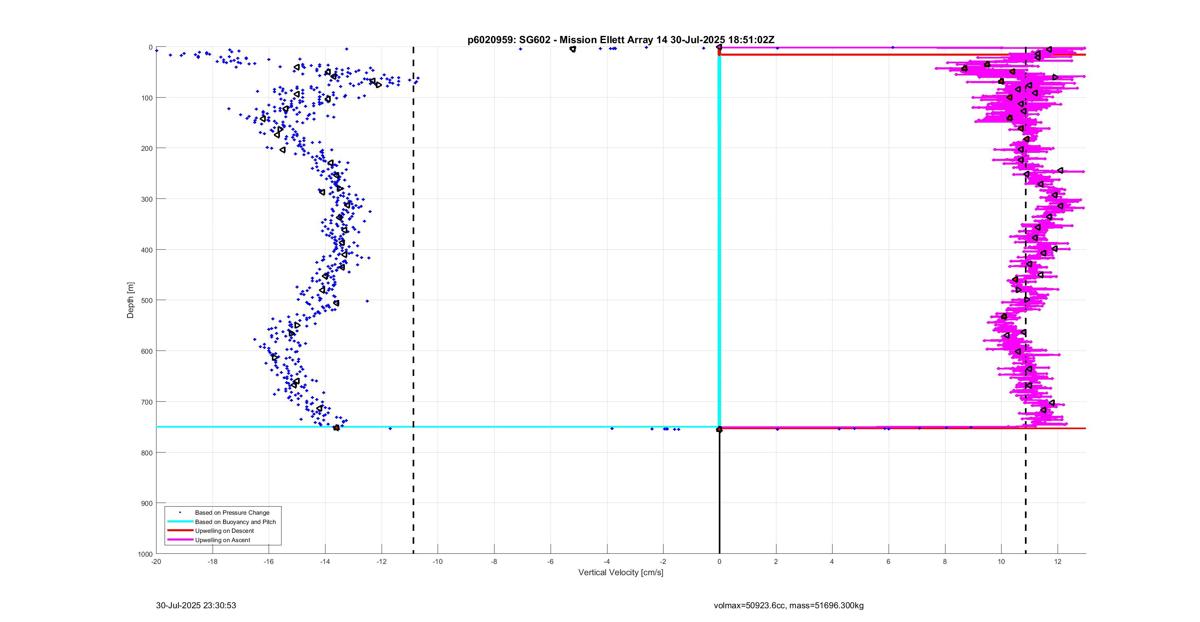The height and width of the screenshot is (622, 1200).
Task: Click depth-axis tick label 300
Action: click(146, 199)
